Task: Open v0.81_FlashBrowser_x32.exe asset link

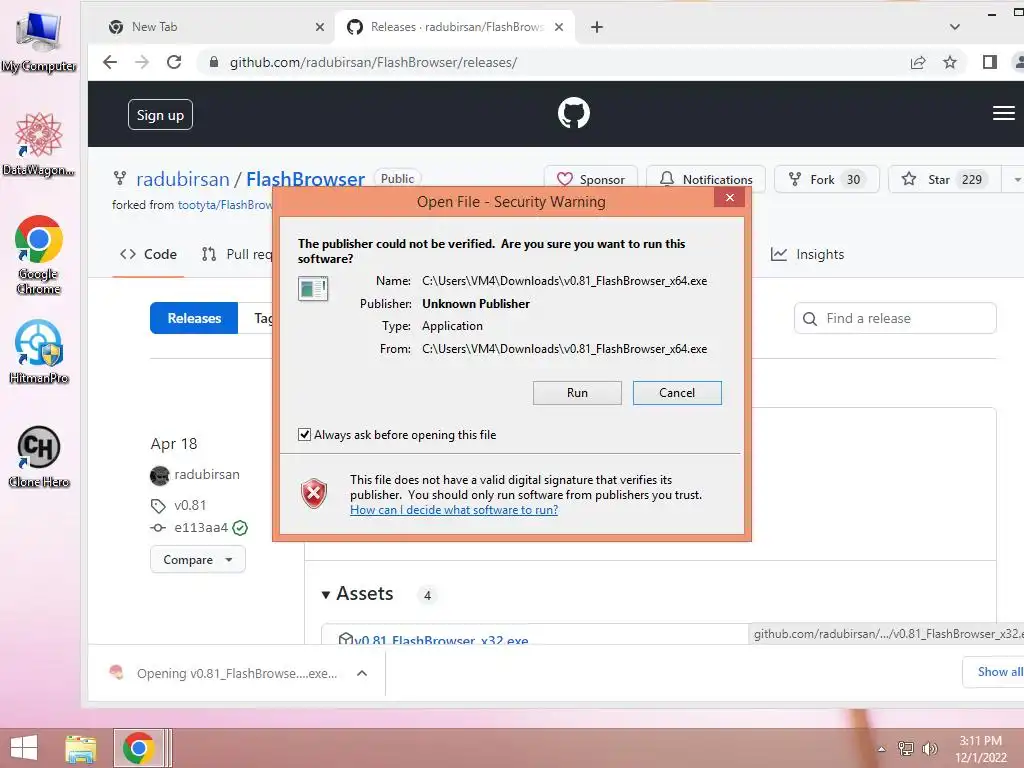Action: [x=441, y=640]
